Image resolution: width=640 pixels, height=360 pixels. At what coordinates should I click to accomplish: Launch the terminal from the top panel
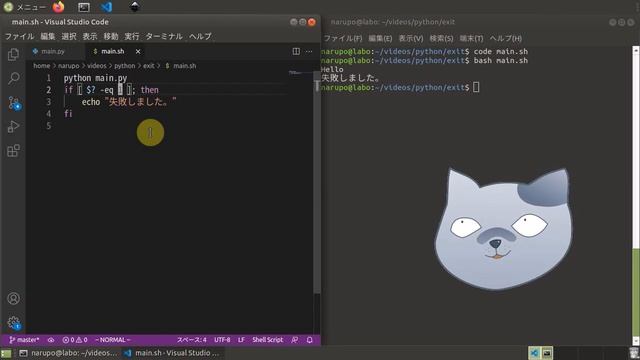pos(84,7)
